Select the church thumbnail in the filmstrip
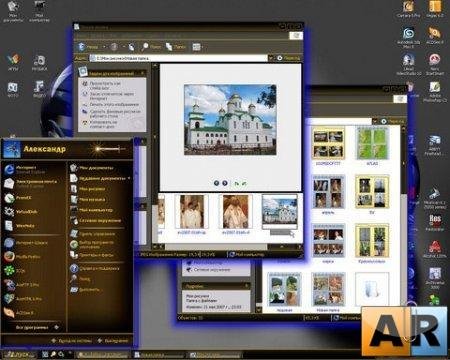This screenshot has height=360, width=450. pos(279,211)
